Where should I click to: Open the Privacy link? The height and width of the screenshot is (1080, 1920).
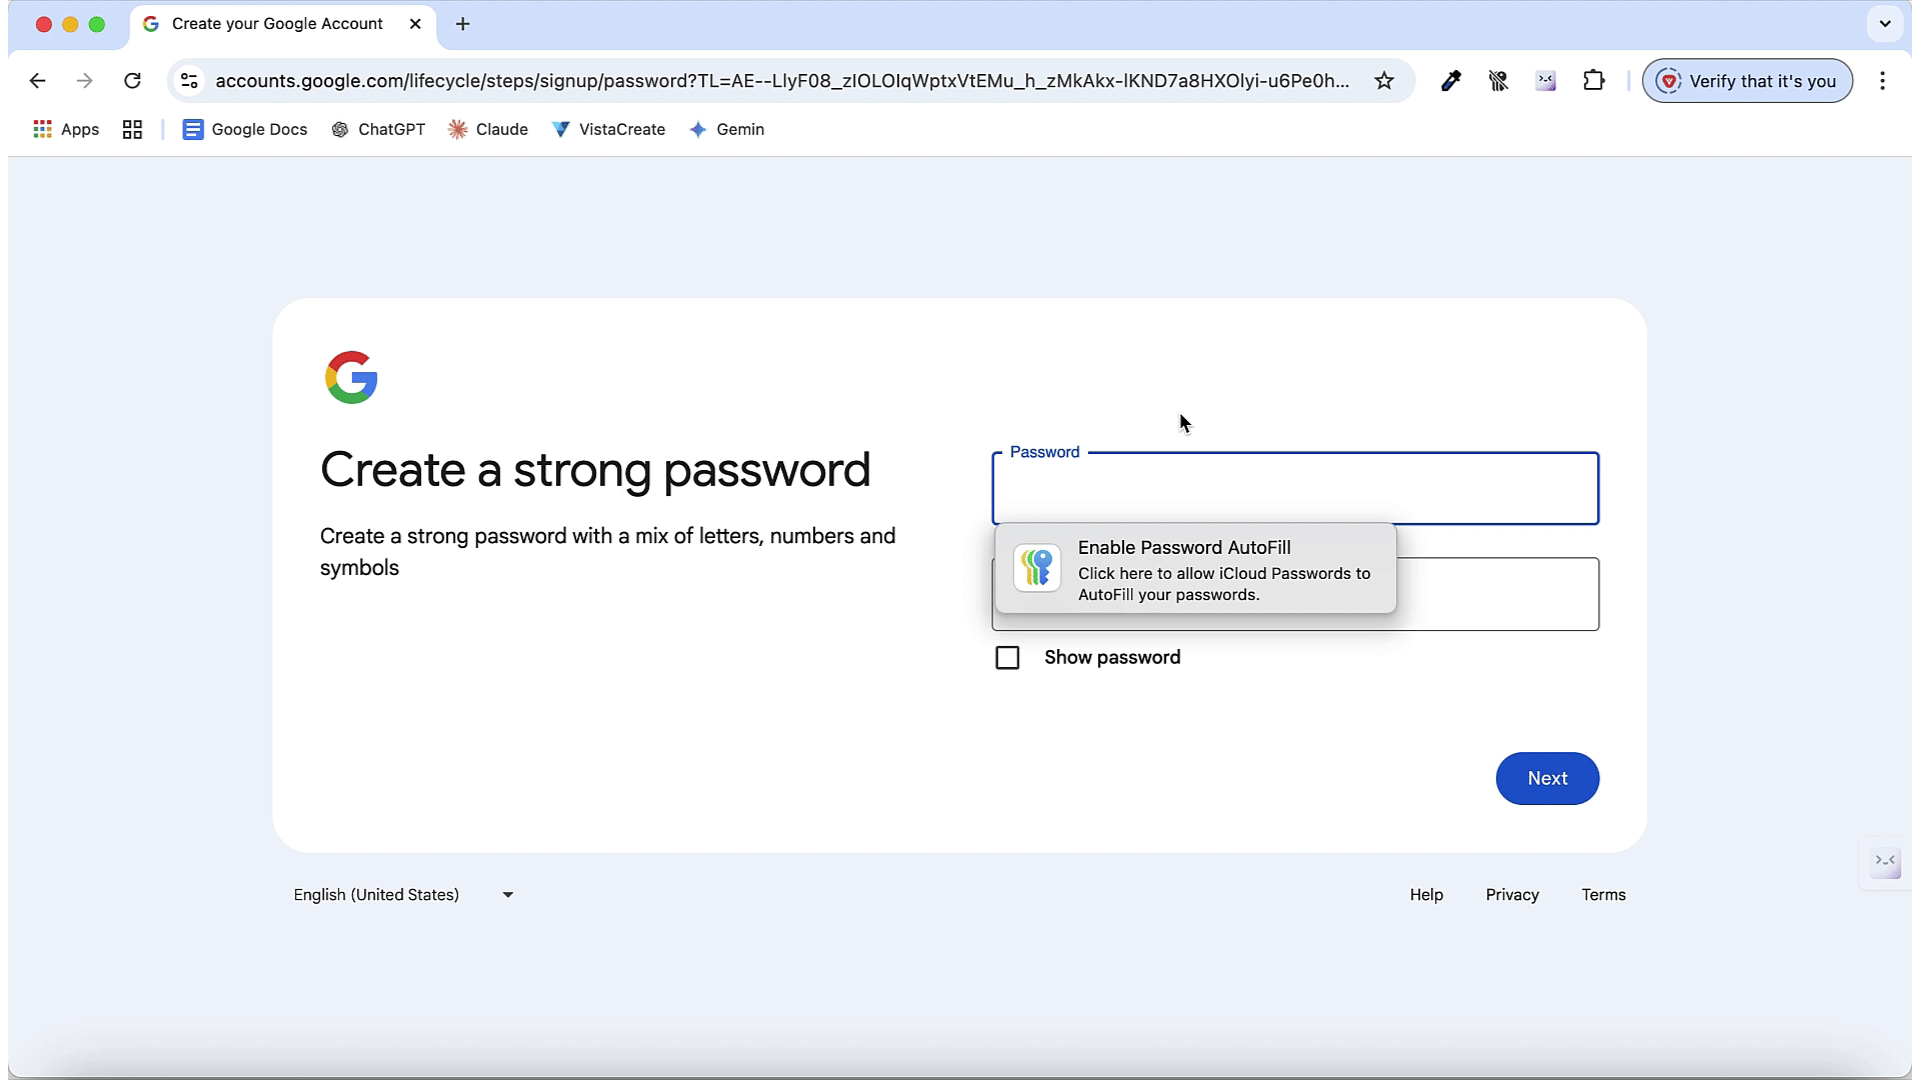point(1511,895)
